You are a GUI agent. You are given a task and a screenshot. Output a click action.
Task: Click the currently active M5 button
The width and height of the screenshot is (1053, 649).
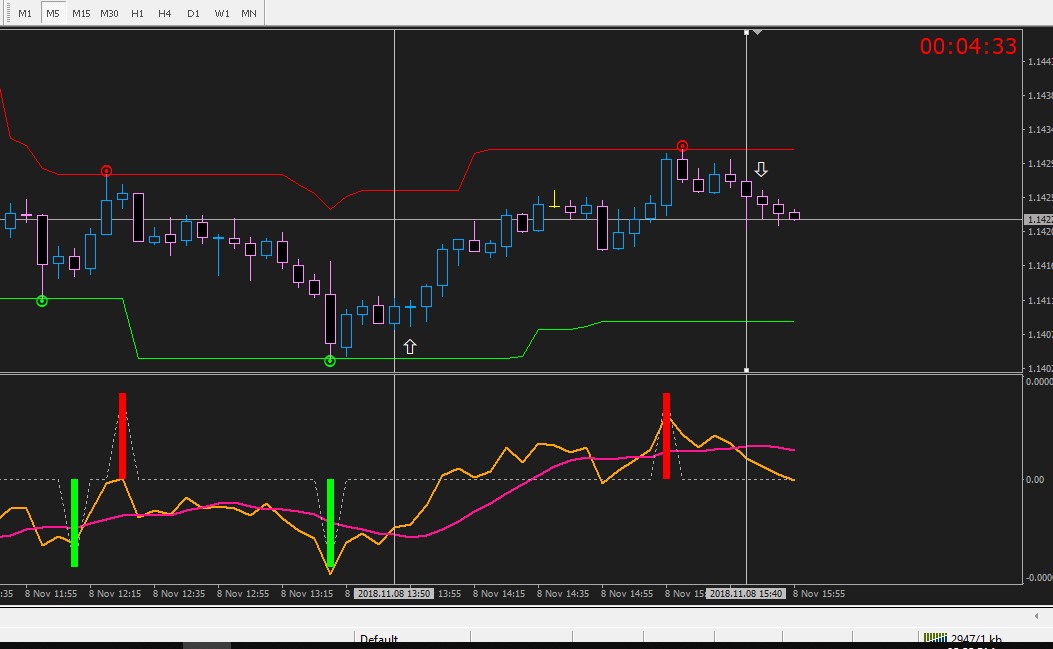coord(52,13)
